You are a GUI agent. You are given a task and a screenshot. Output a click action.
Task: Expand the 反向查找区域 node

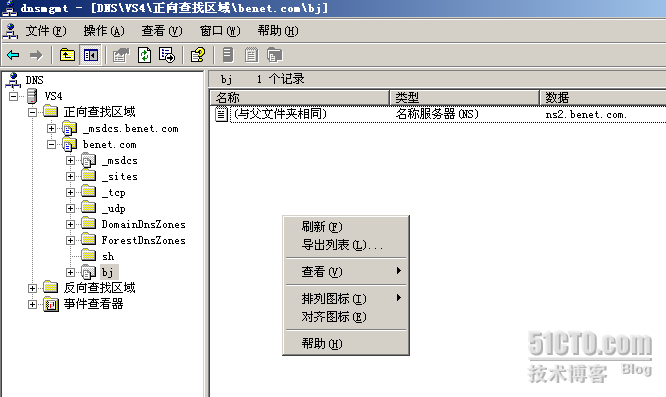[32, 288]
